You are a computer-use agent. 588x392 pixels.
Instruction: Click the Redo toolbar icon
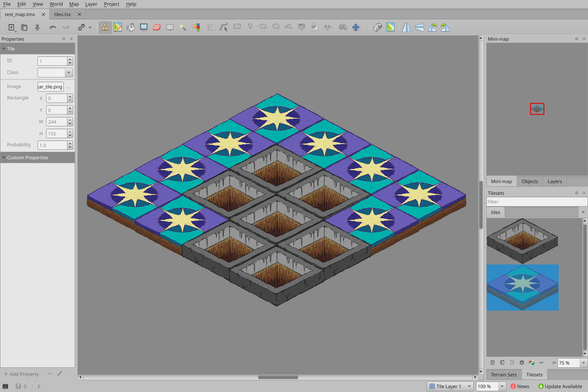(x=66, y=27)
